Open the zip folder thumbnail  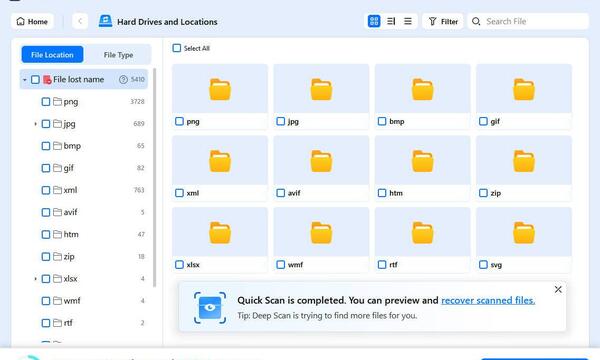524,161
